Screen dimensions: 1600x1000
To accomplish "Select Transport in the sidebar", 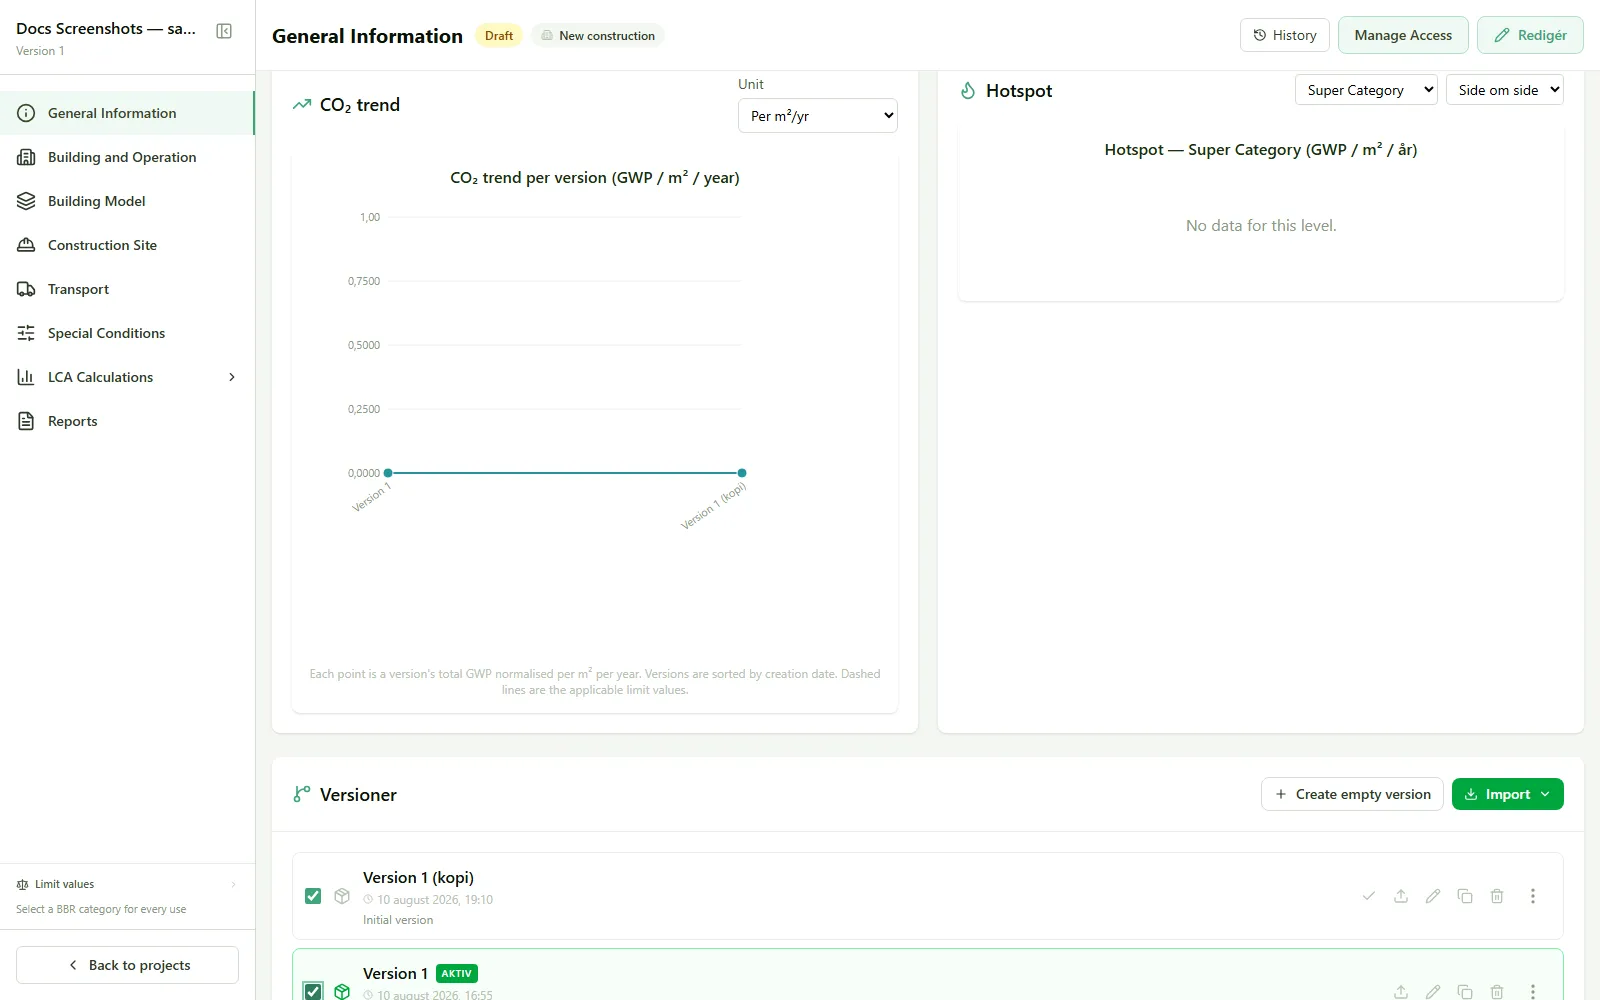I will click(127, 289).
